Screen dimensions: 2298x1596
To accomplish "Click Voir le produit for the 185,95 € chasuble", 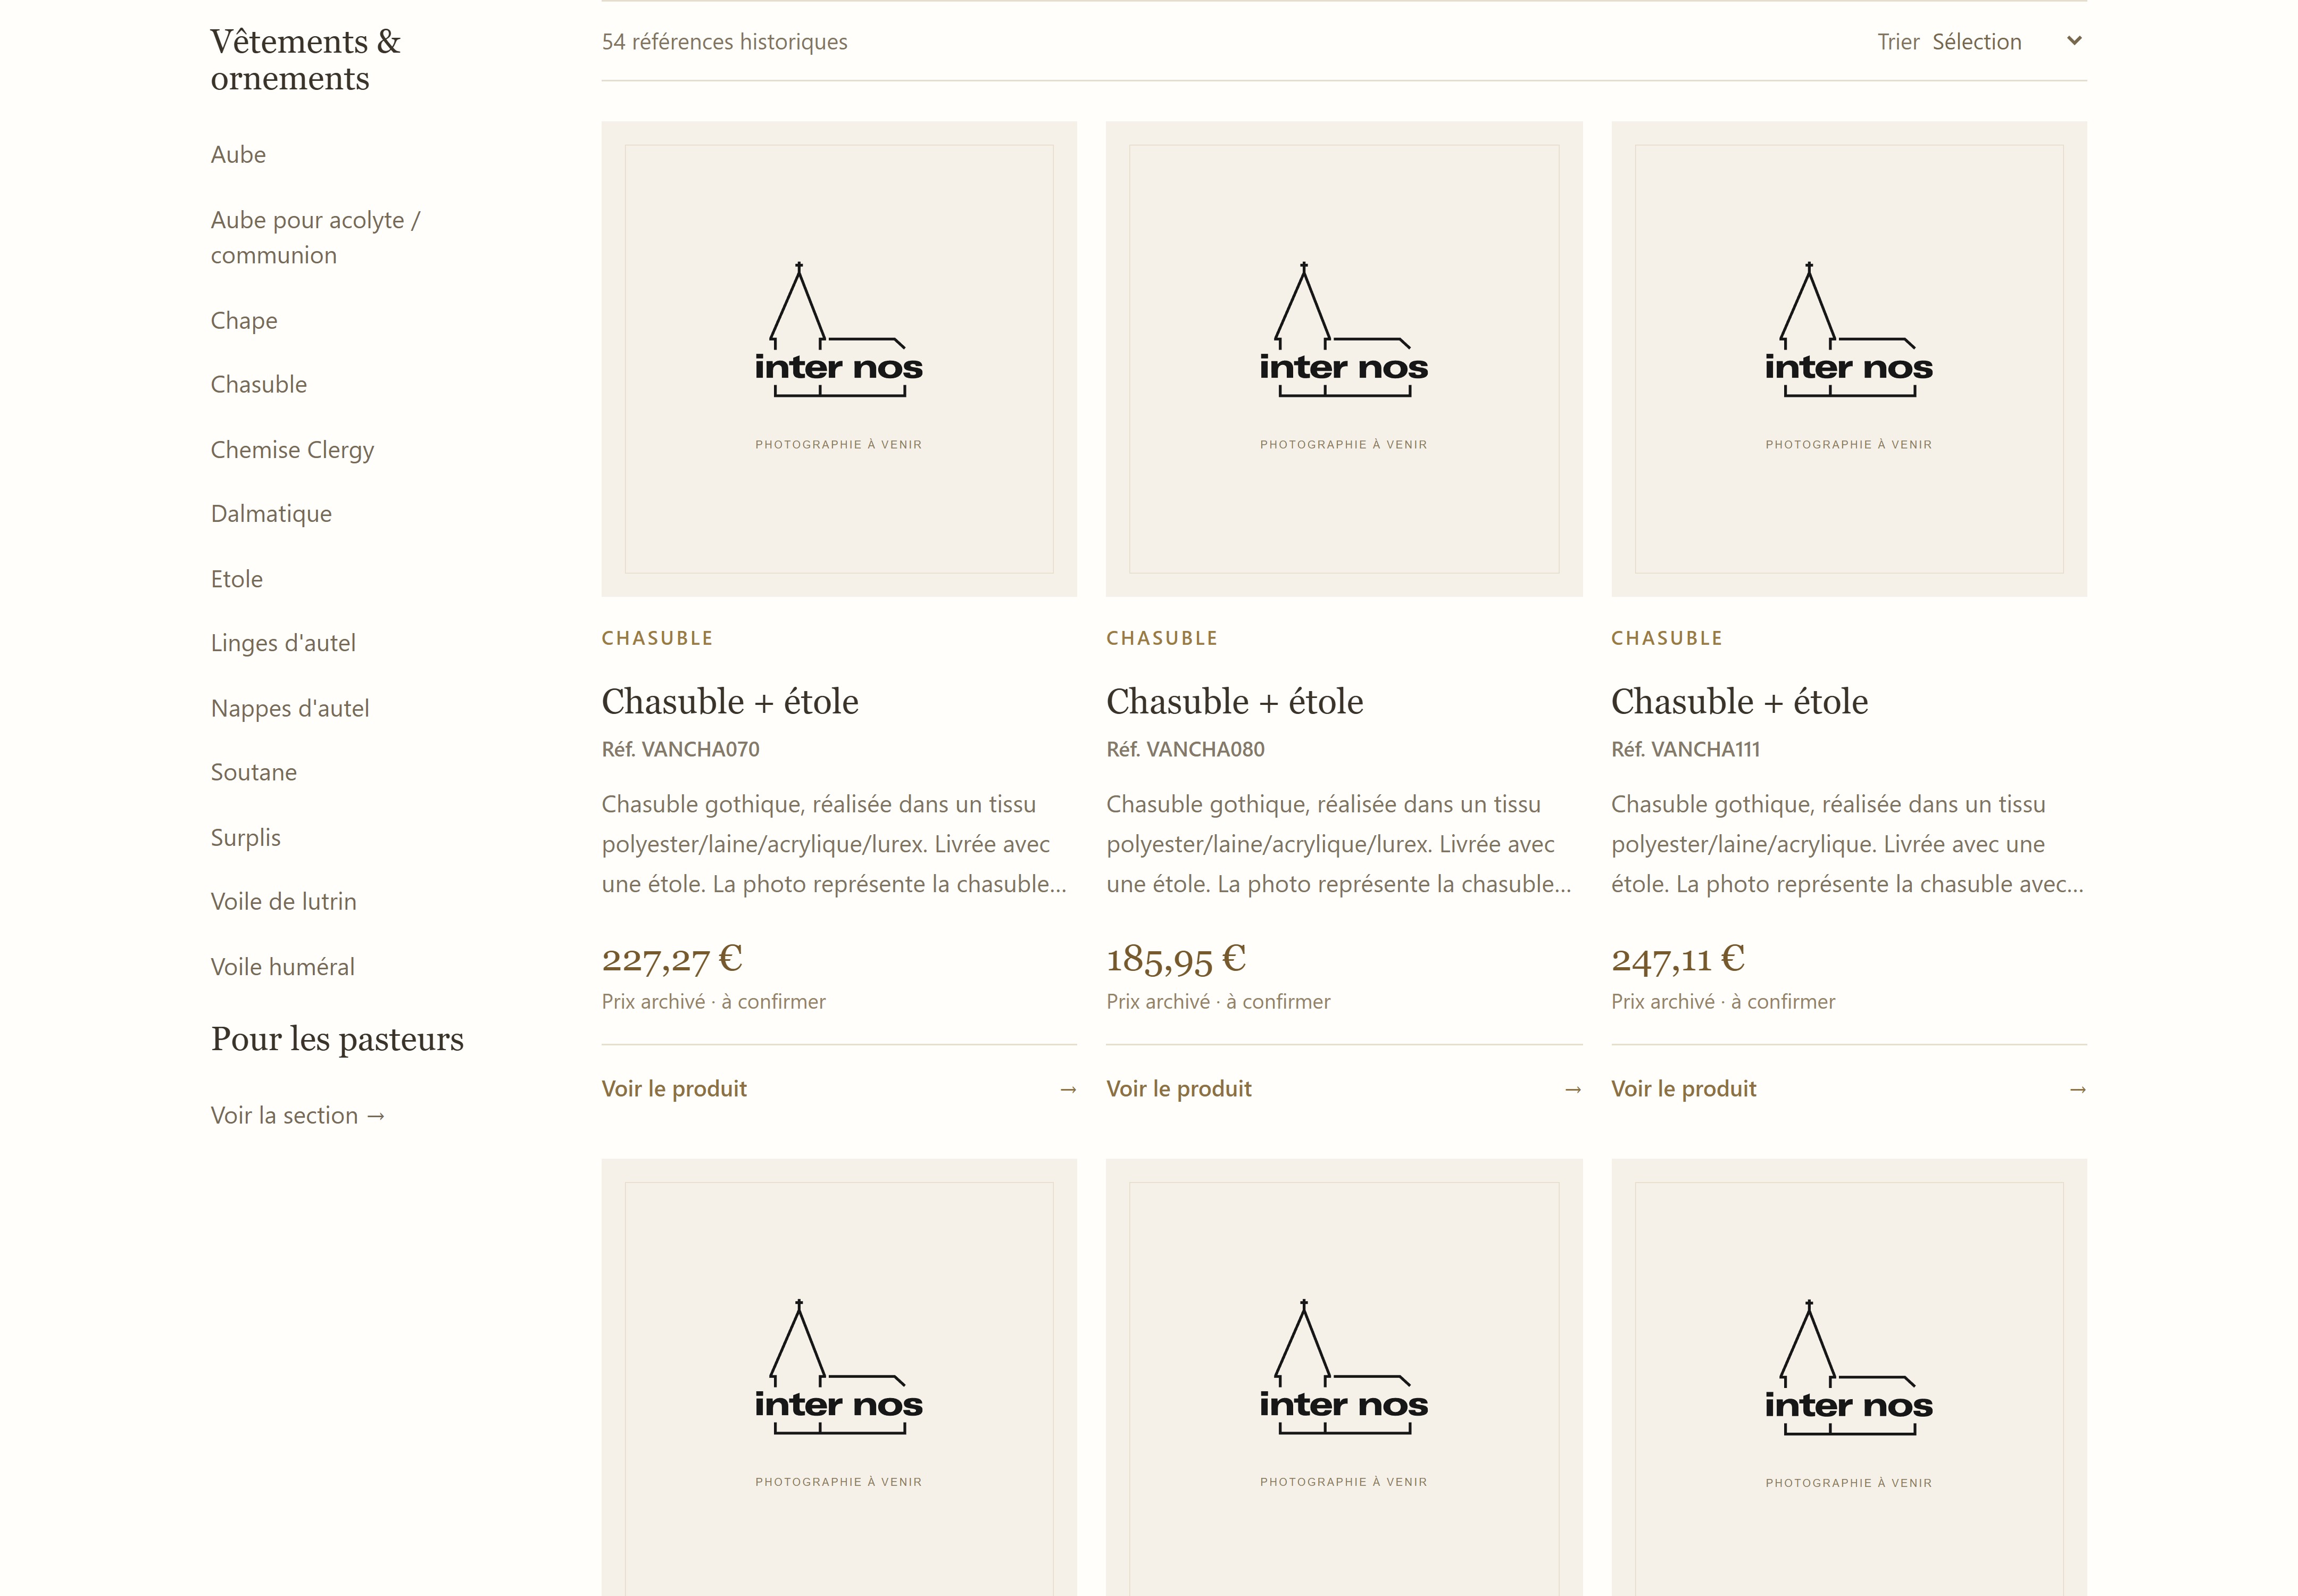I will pos(1179,1088).
